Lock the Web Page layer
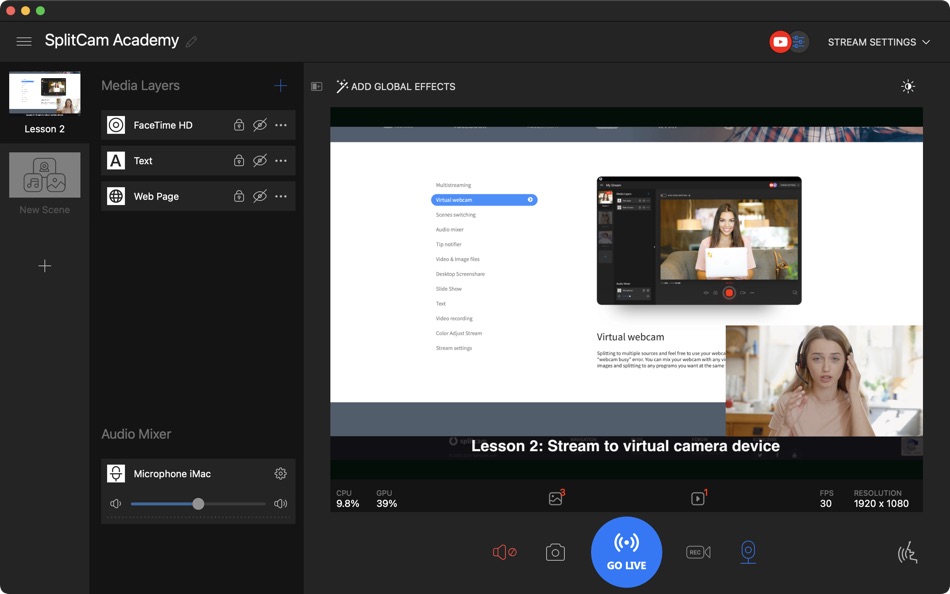 point(239,197)
